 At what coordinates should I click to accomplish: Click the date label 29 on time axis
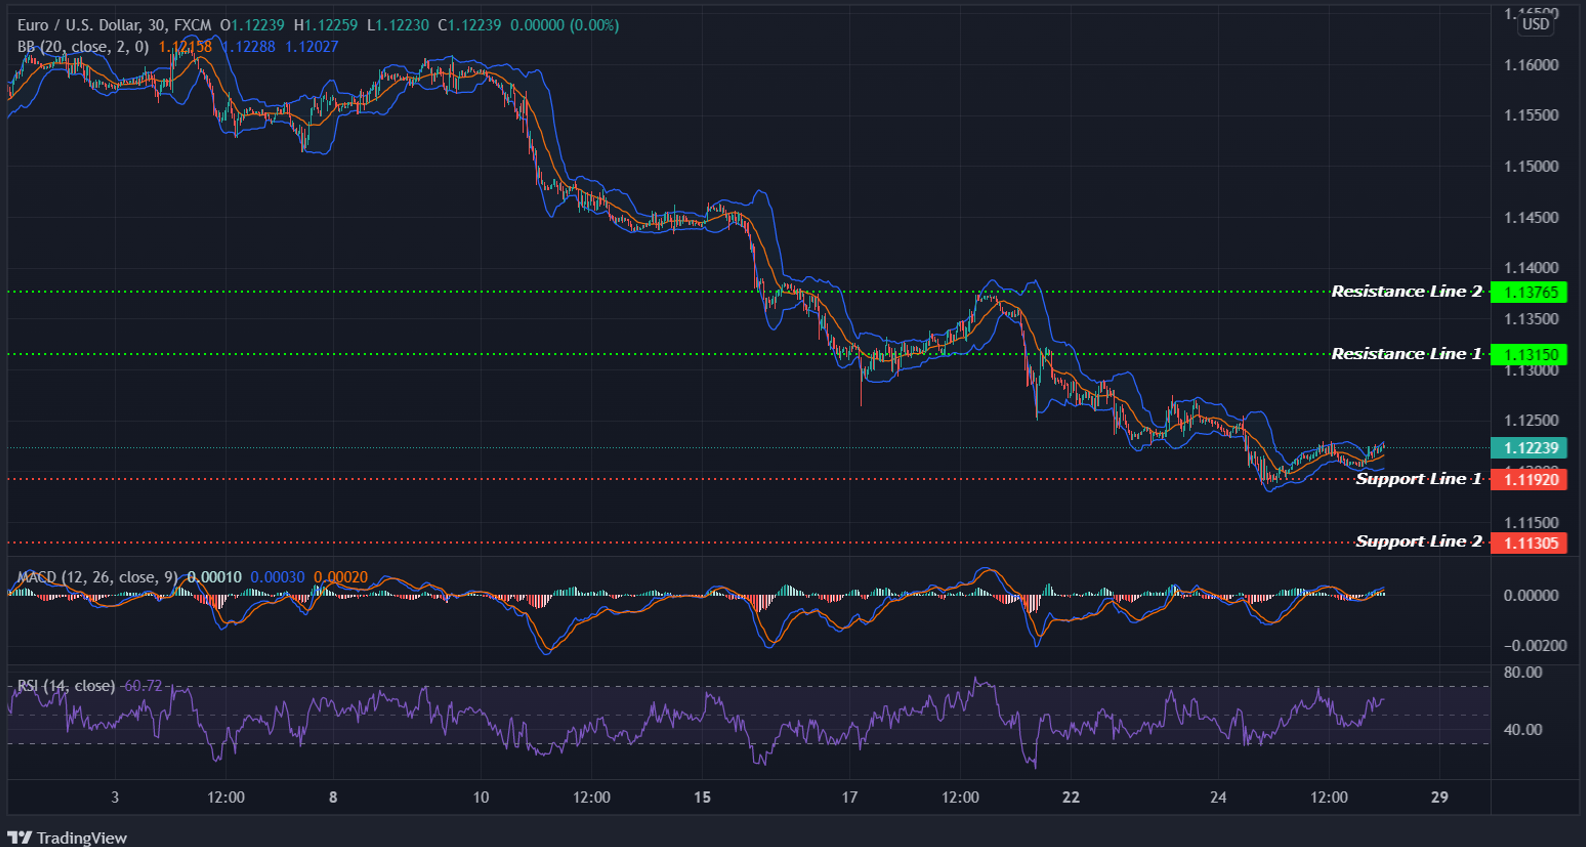[1439, 797]
